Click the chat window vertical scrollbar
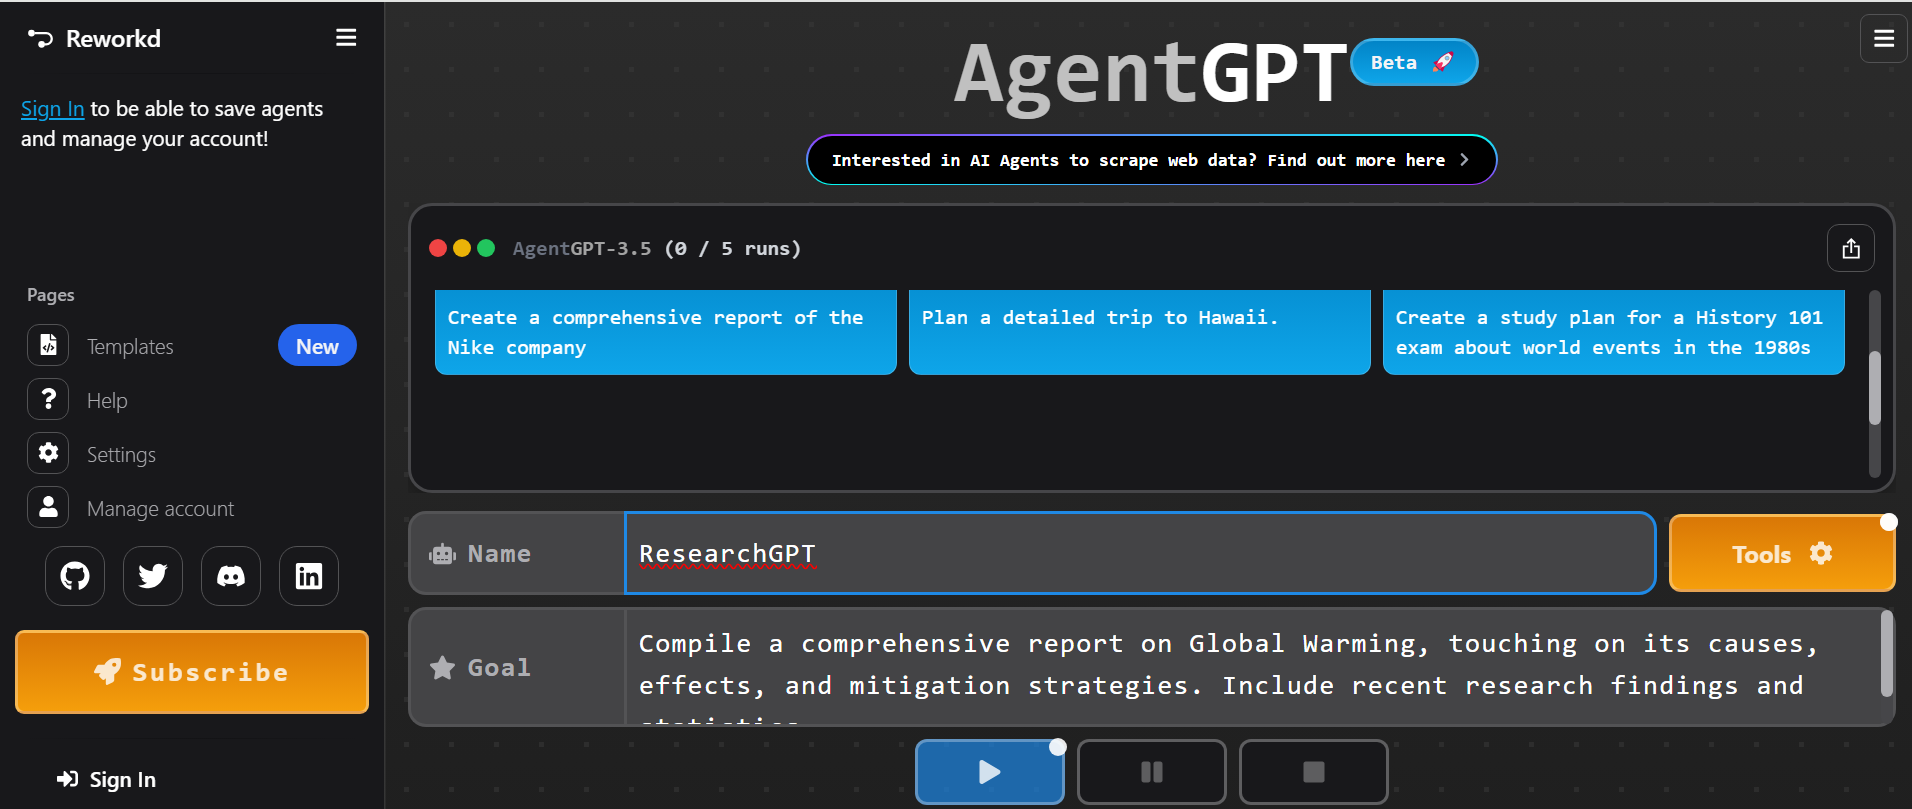1912x809 pixels. (1875, 387)
